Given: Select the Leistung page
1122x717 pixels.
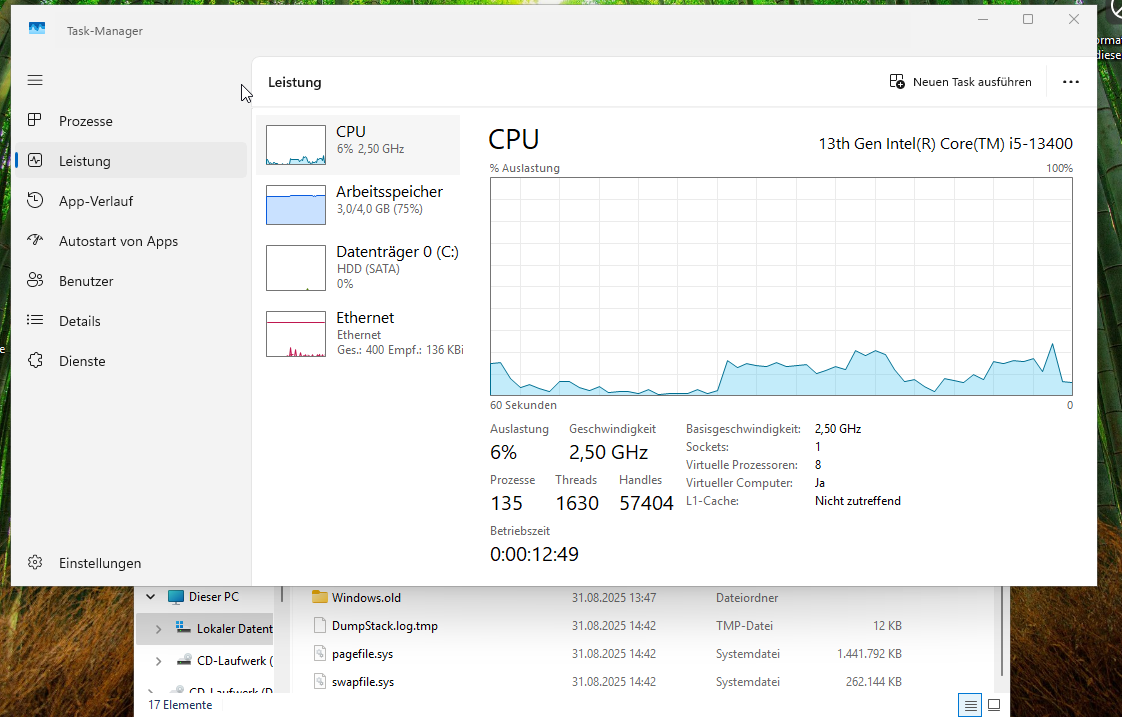Looking at the screenshot, I should [131, 161].
